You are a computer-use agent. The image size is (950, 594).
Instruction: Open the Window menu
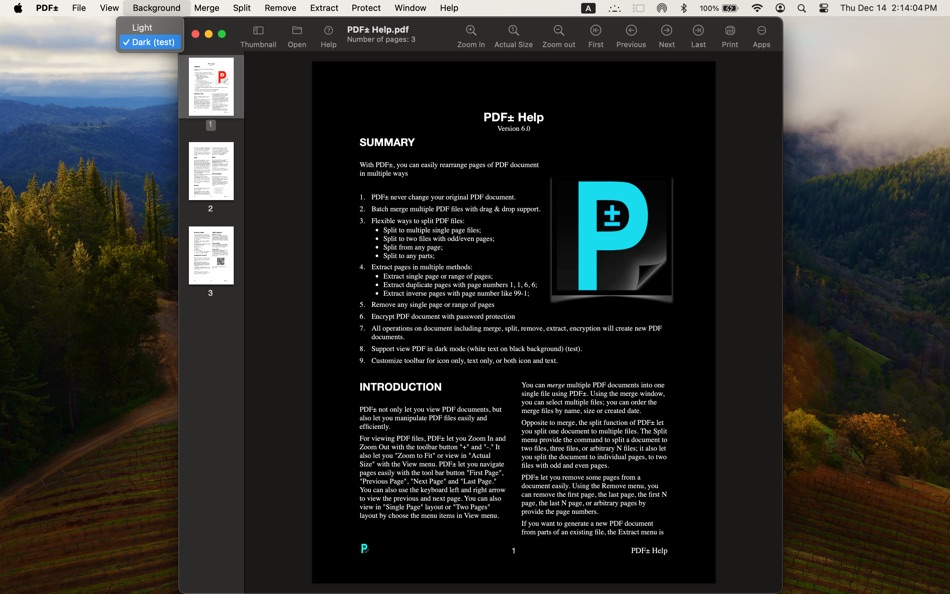[x=410, y=8]
